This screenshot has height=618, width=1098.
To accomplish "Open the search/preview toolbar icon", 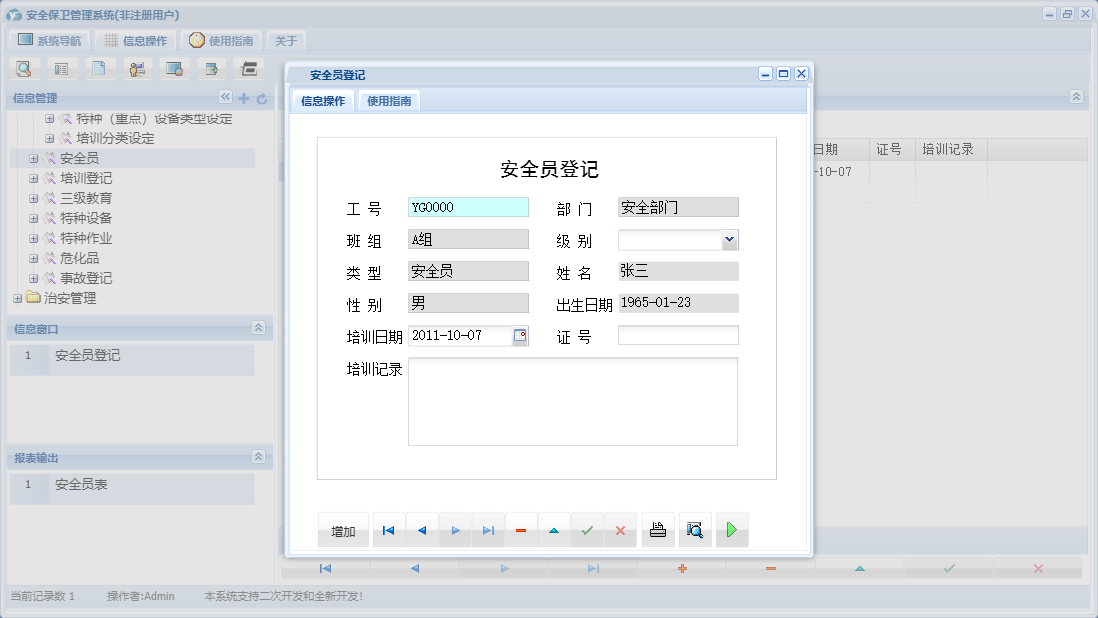I will [x=24, y=68].
